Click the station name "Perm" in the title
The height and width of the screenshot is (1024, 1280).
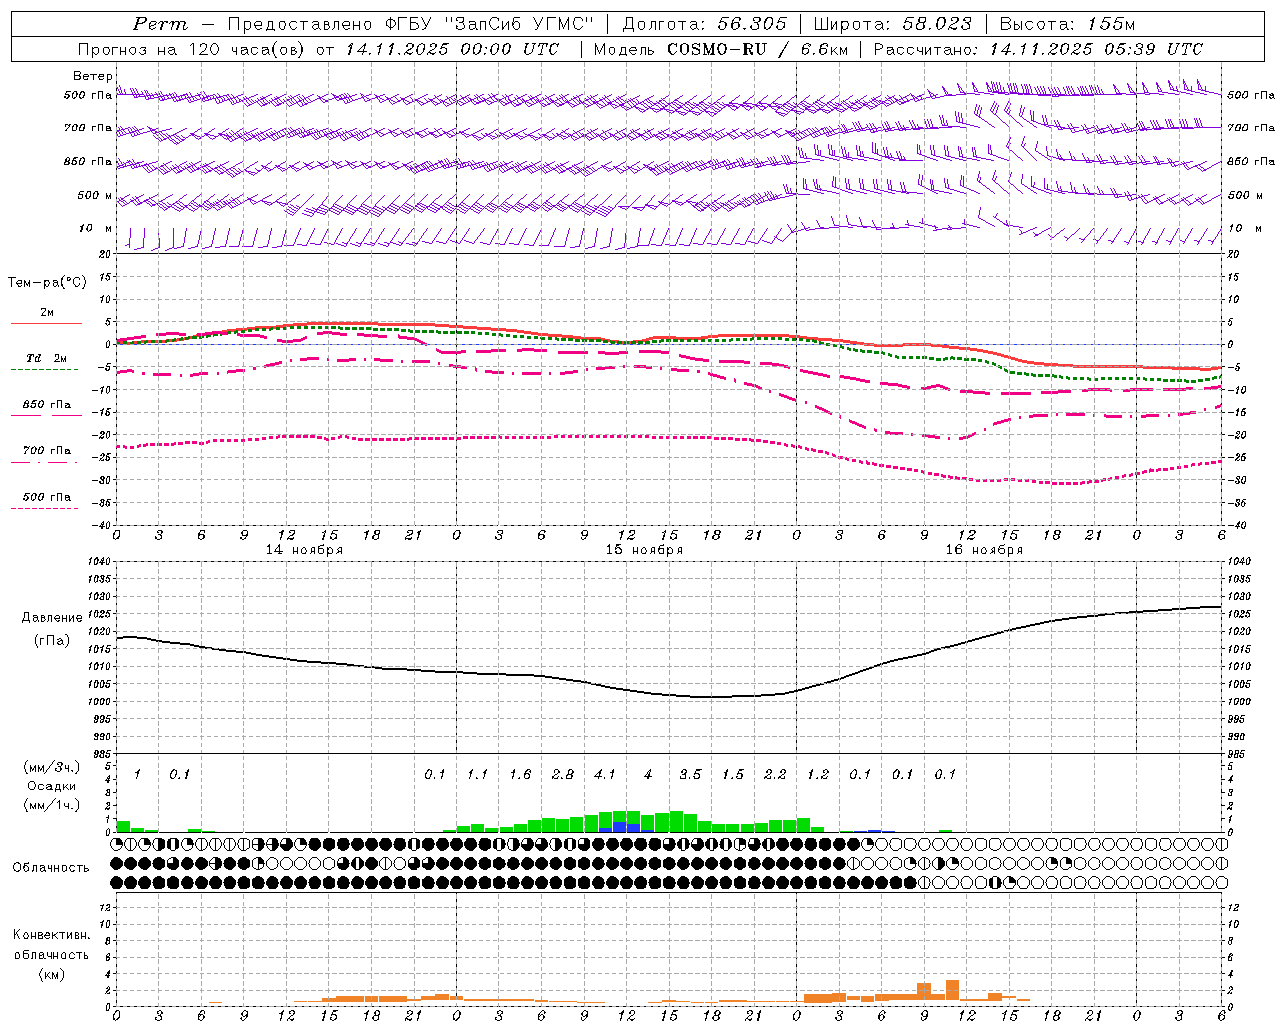[160, 24]
